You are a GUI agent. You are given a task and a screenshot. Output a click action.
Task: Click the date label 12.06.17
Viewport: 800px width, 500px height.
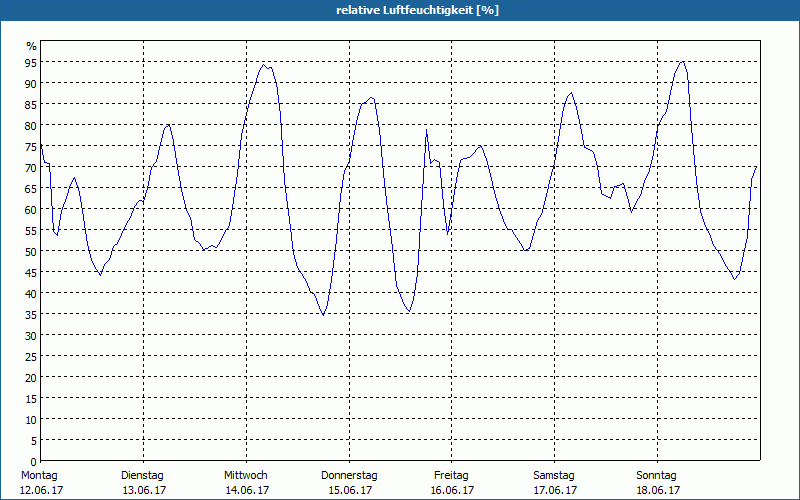point(40,490)
